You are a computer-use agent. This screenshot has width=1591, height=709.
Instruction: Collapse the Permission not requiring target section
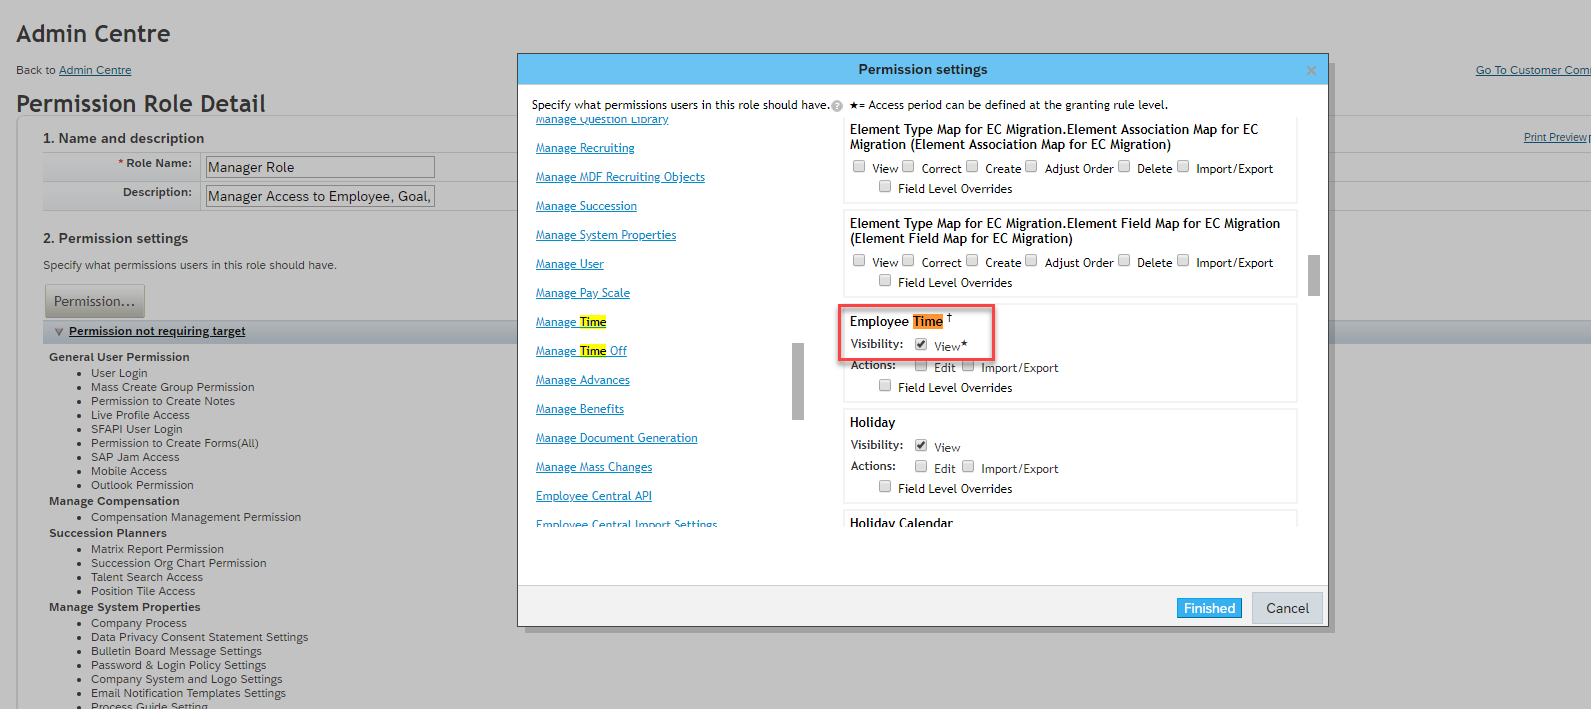click(x=59, y=332)
